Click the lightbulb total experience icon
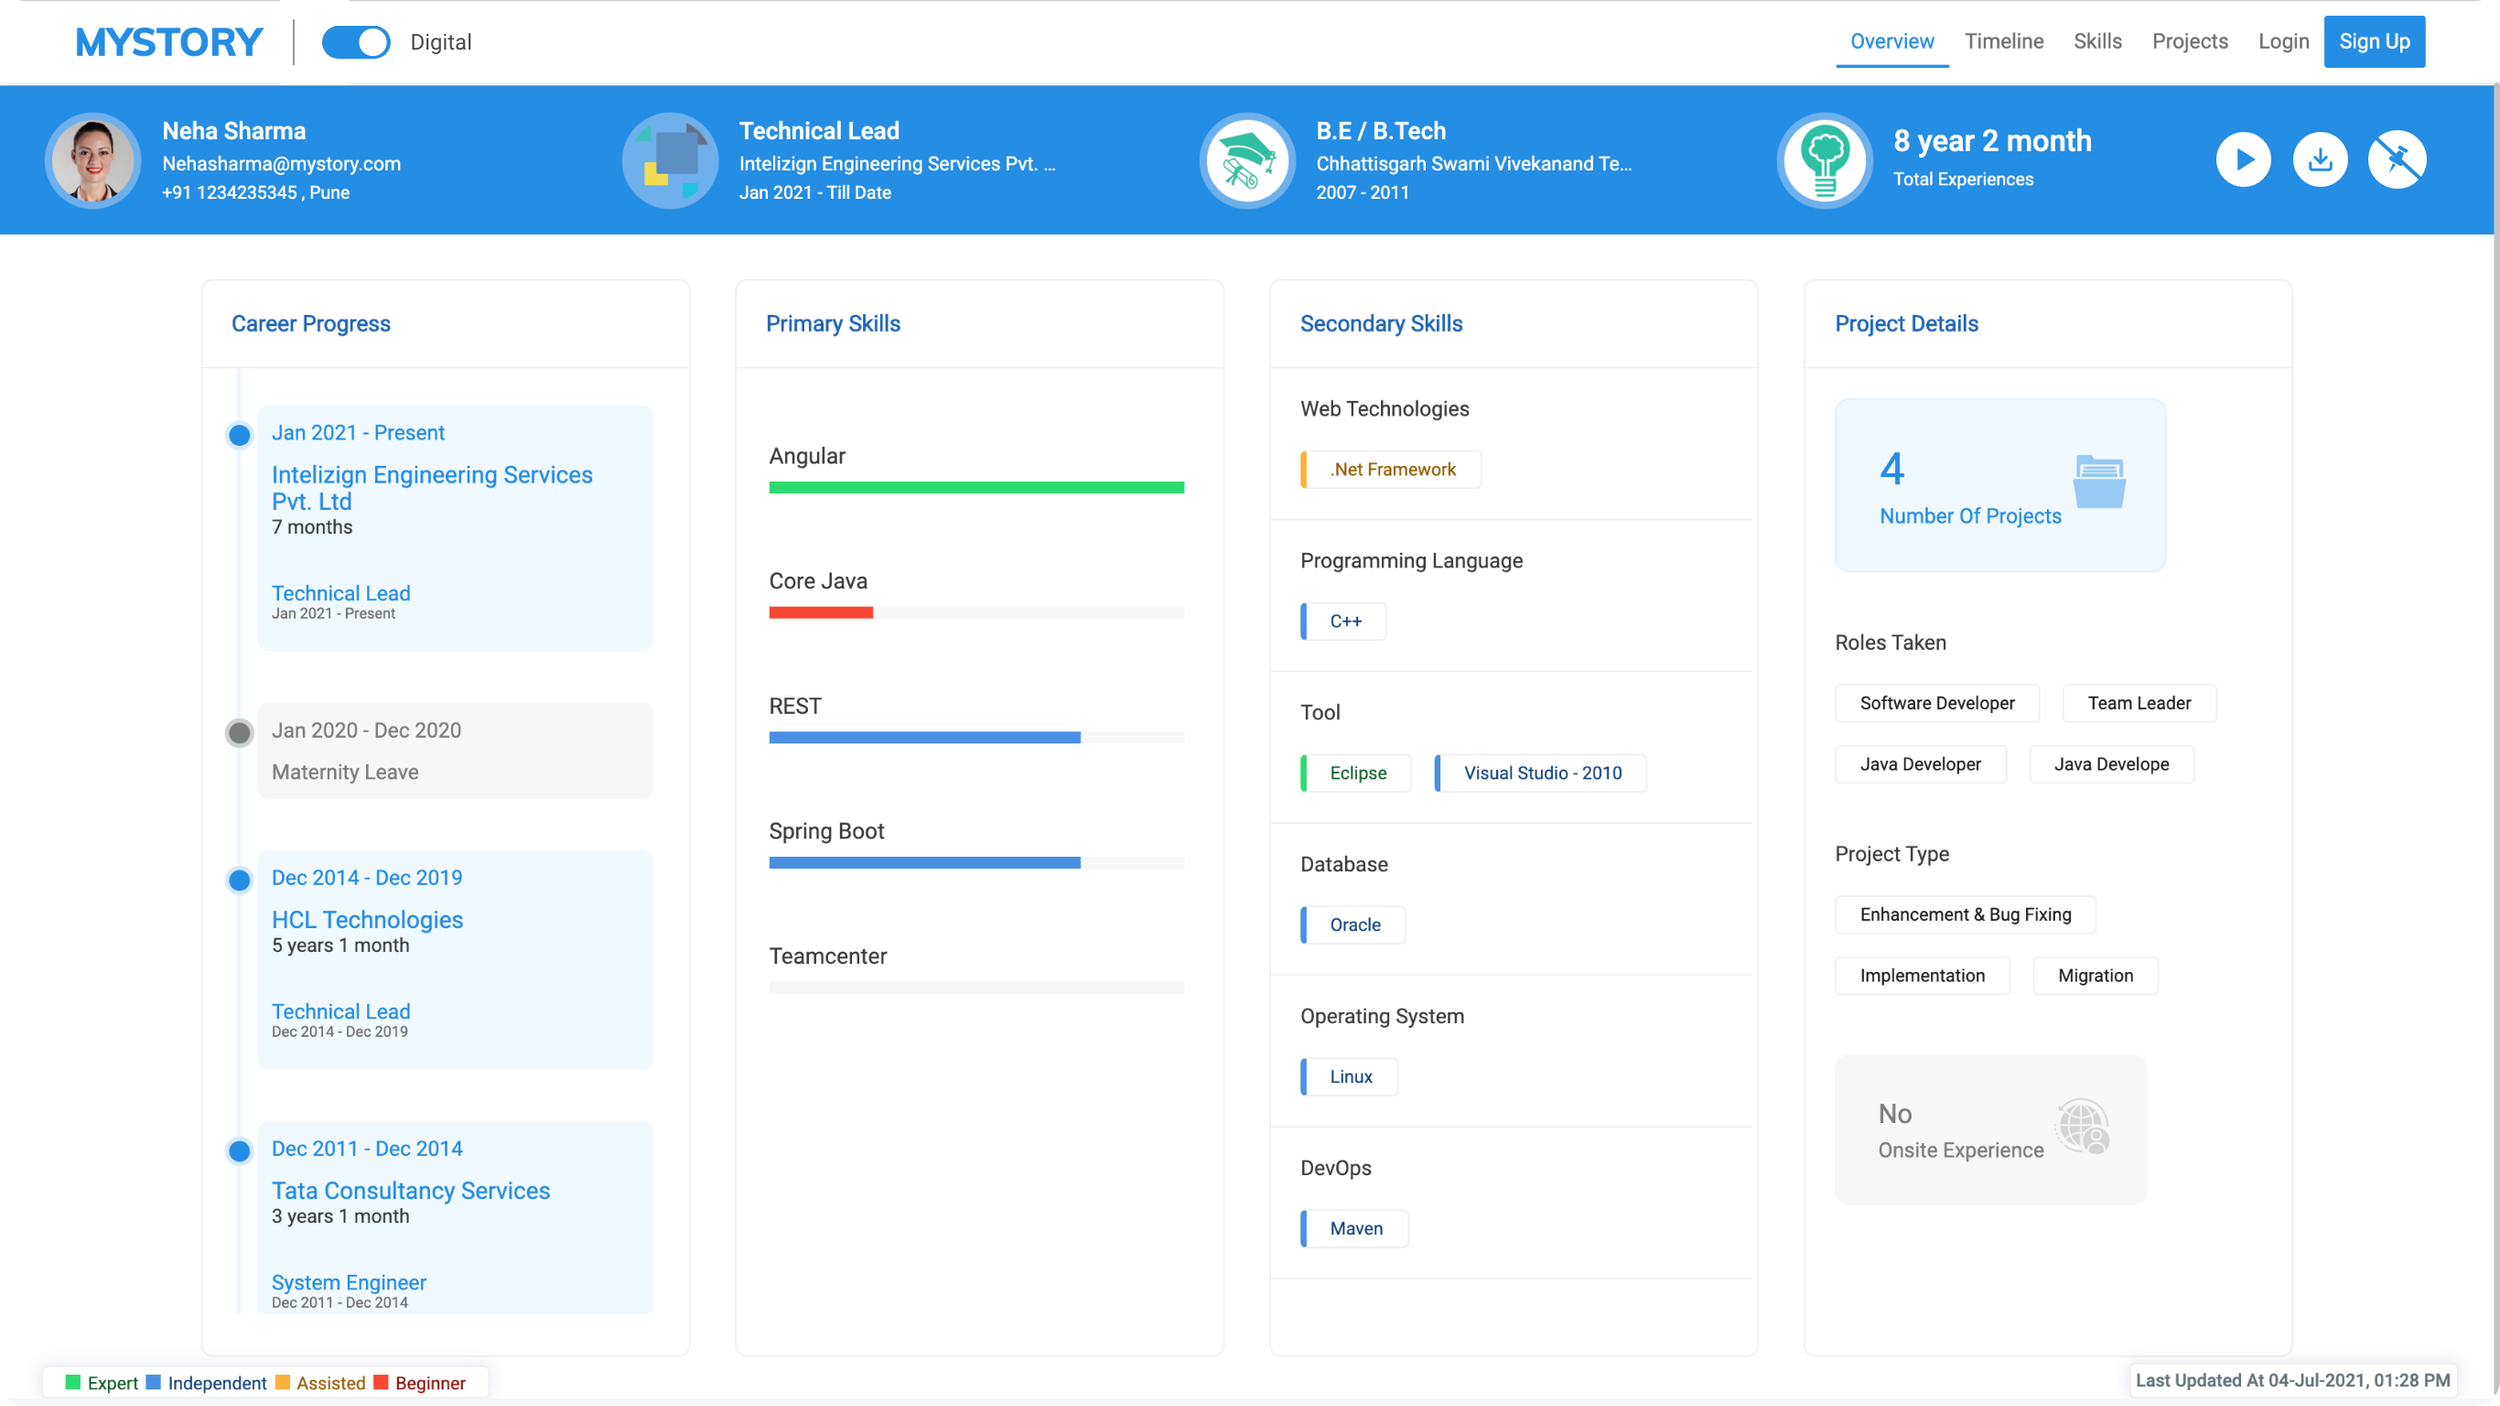 coord(1824,160)
